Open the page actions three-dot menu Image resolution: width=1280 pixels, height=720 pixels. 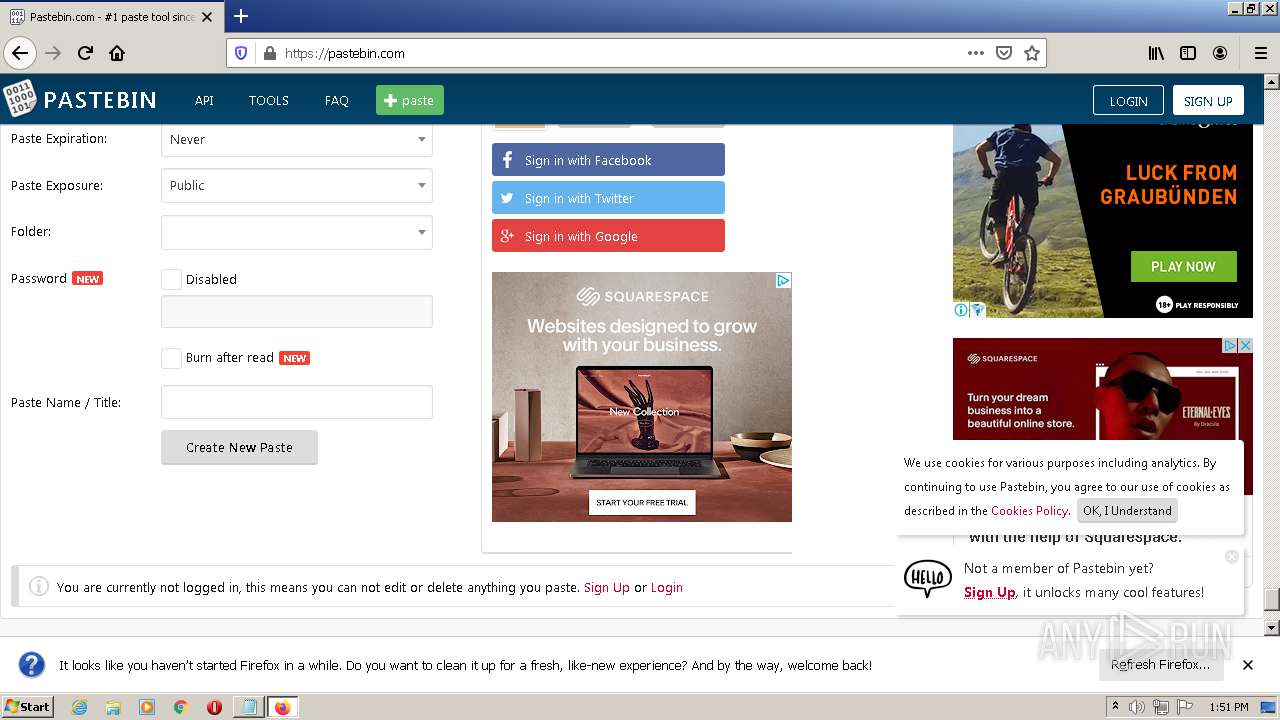point(976,53)
